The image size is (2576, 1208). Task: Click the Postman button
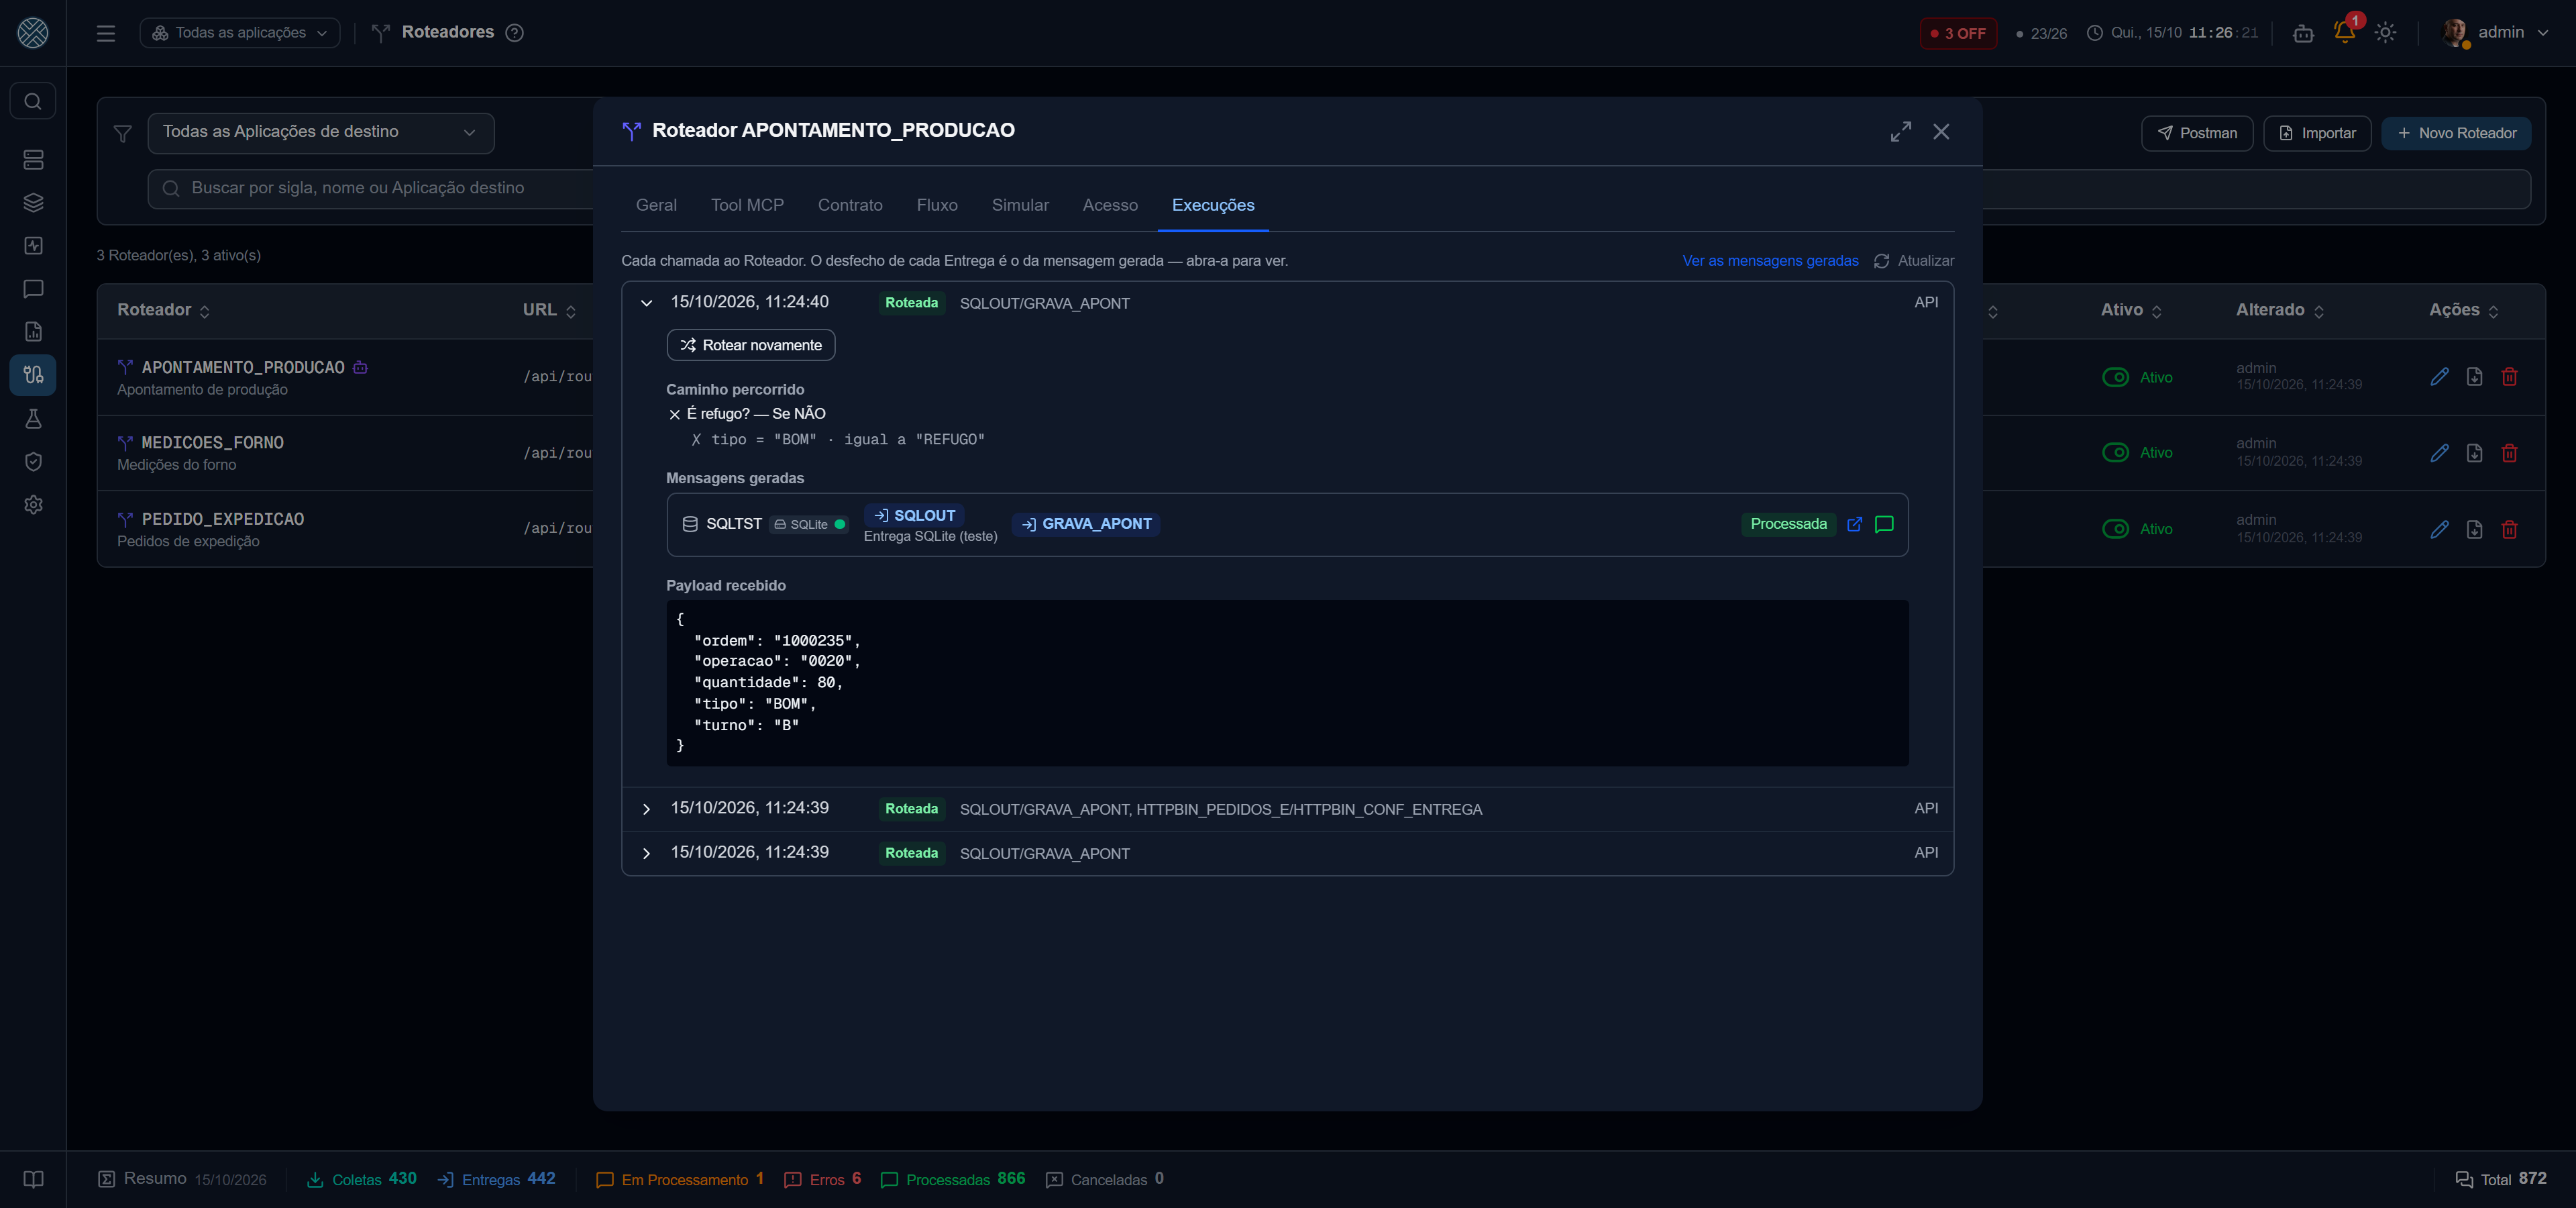click(x=2197, y=133)
